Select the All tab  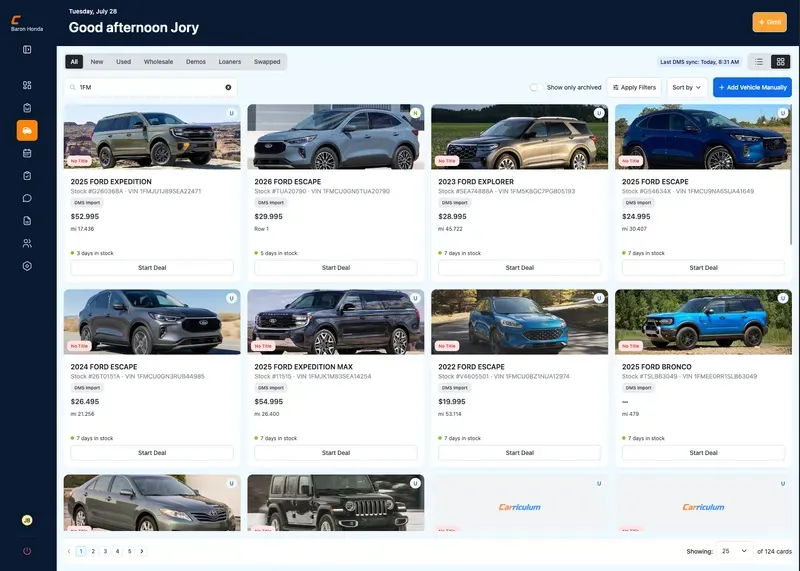coord(74,62)
